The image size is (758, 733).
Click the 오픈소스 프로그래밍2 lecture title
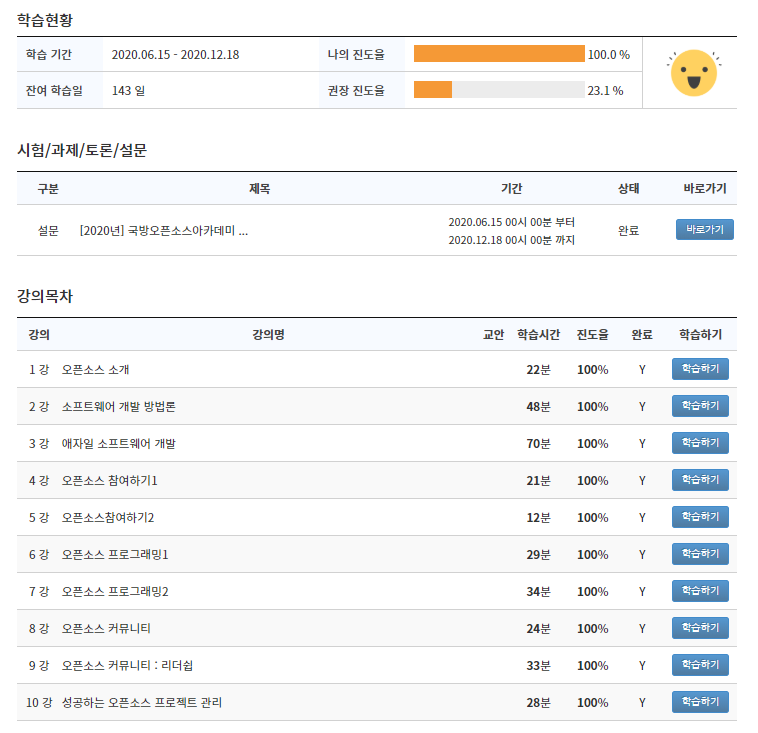pyautogui.click(x=115, y=592)
